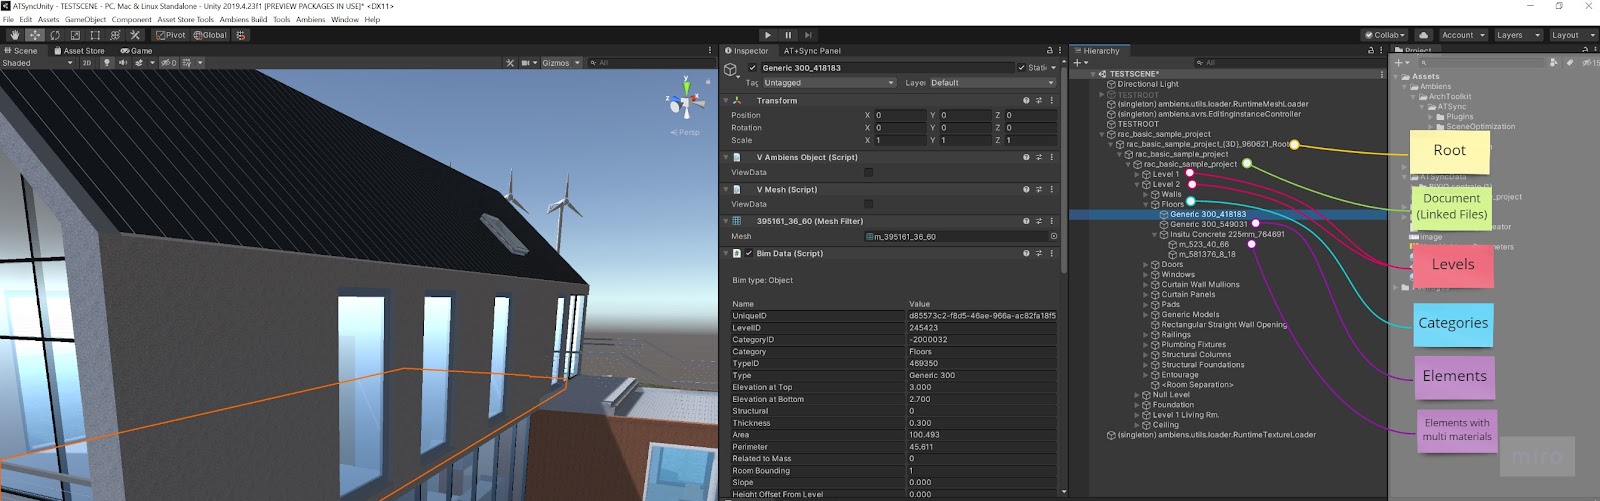Open scene component tools icon beside camera
The height and width of the screenshot is (501, 1600).
510,63
